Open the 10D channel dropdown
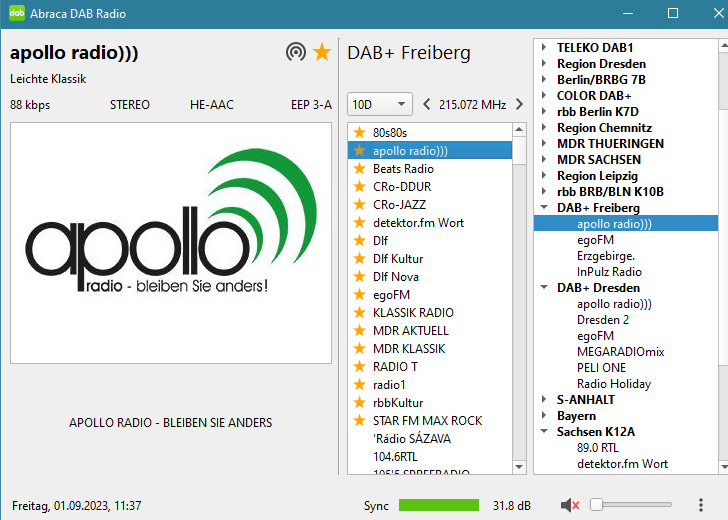Viewport: 728px width, 520px height. (379, 104)
